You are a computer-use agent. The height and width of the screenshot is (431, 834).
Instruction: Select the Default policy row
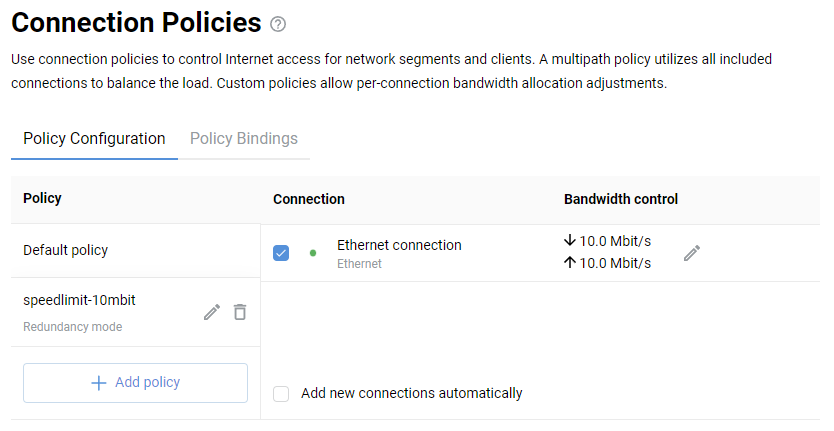point(66,250)
